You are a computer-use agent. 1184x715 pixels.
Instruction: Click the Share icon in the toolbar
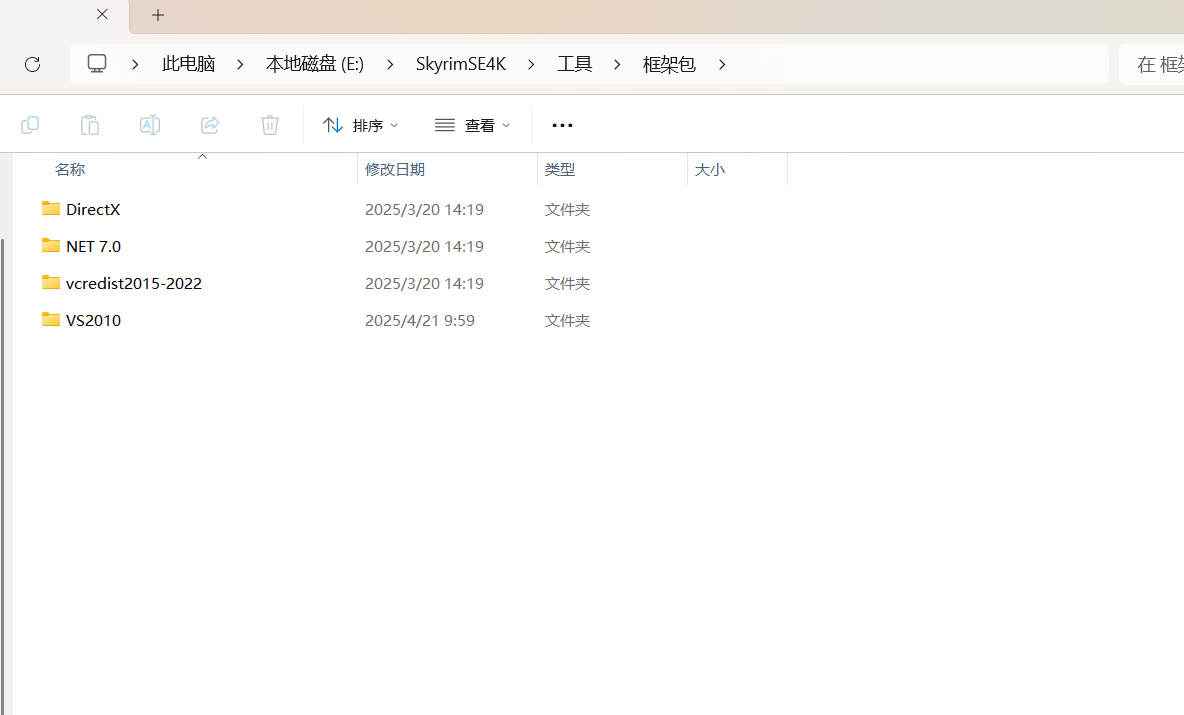[210, 124]
